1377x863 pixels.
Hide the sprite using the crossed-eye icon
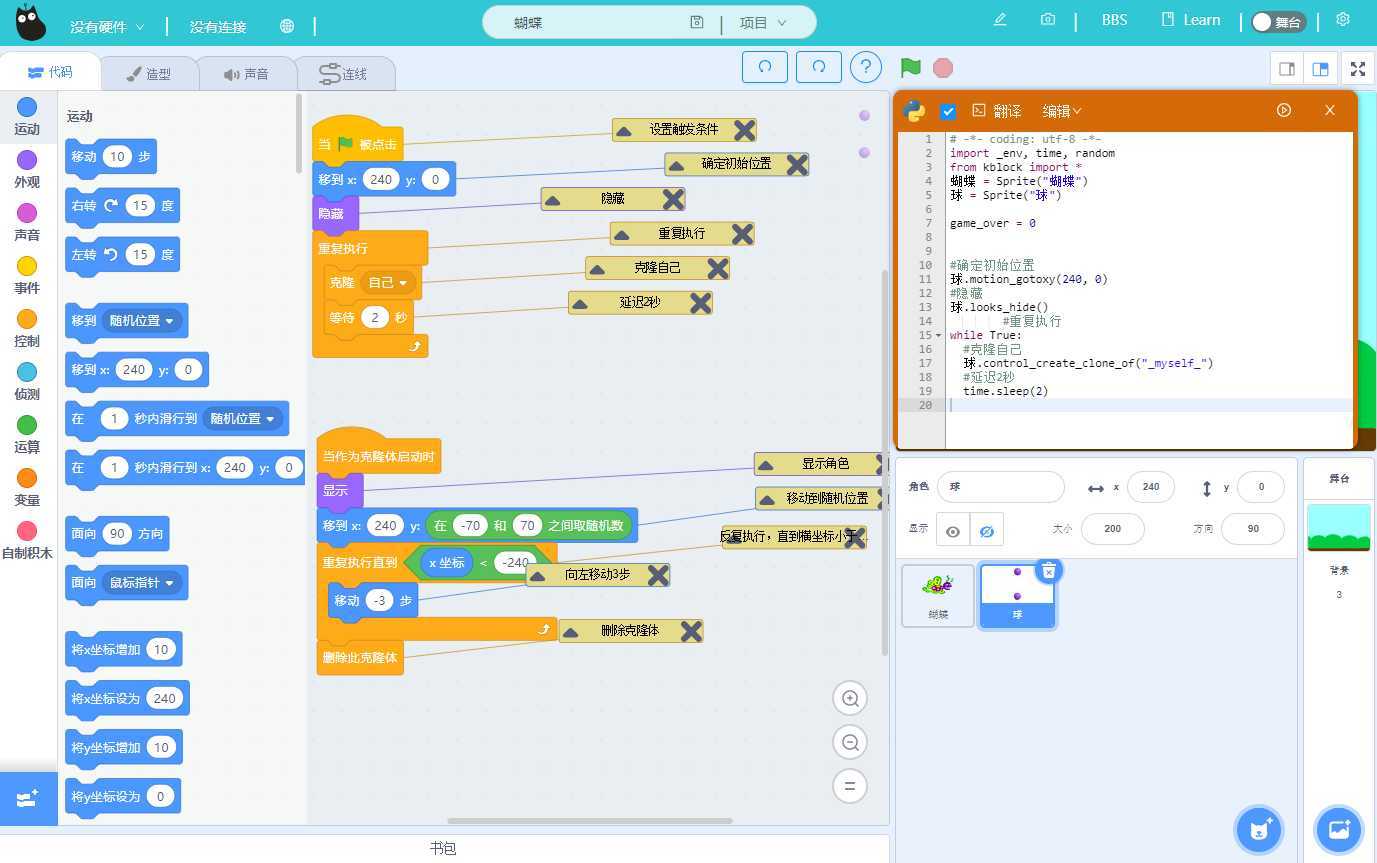point(987,531)
